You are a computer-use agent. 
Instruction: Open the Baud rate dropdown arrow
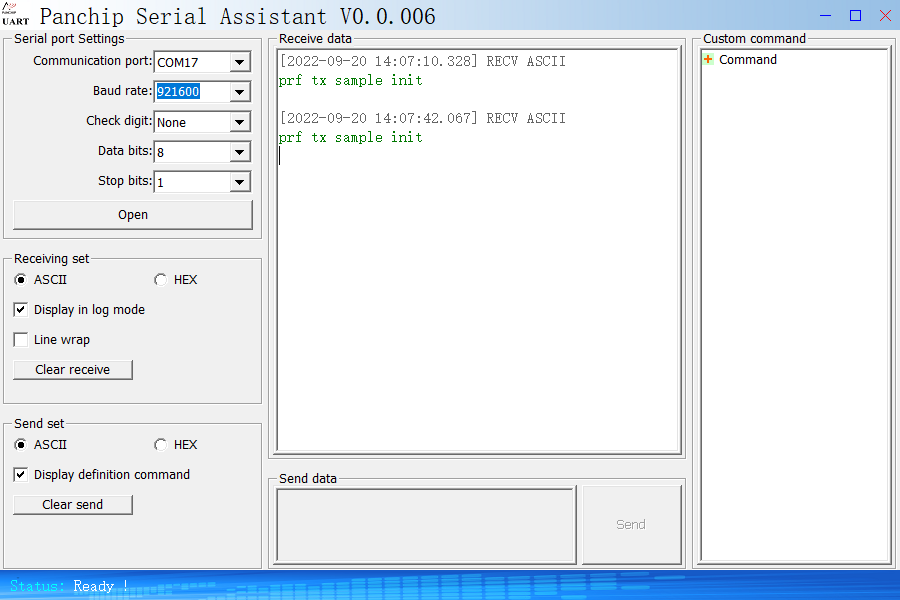coord(240,92)
